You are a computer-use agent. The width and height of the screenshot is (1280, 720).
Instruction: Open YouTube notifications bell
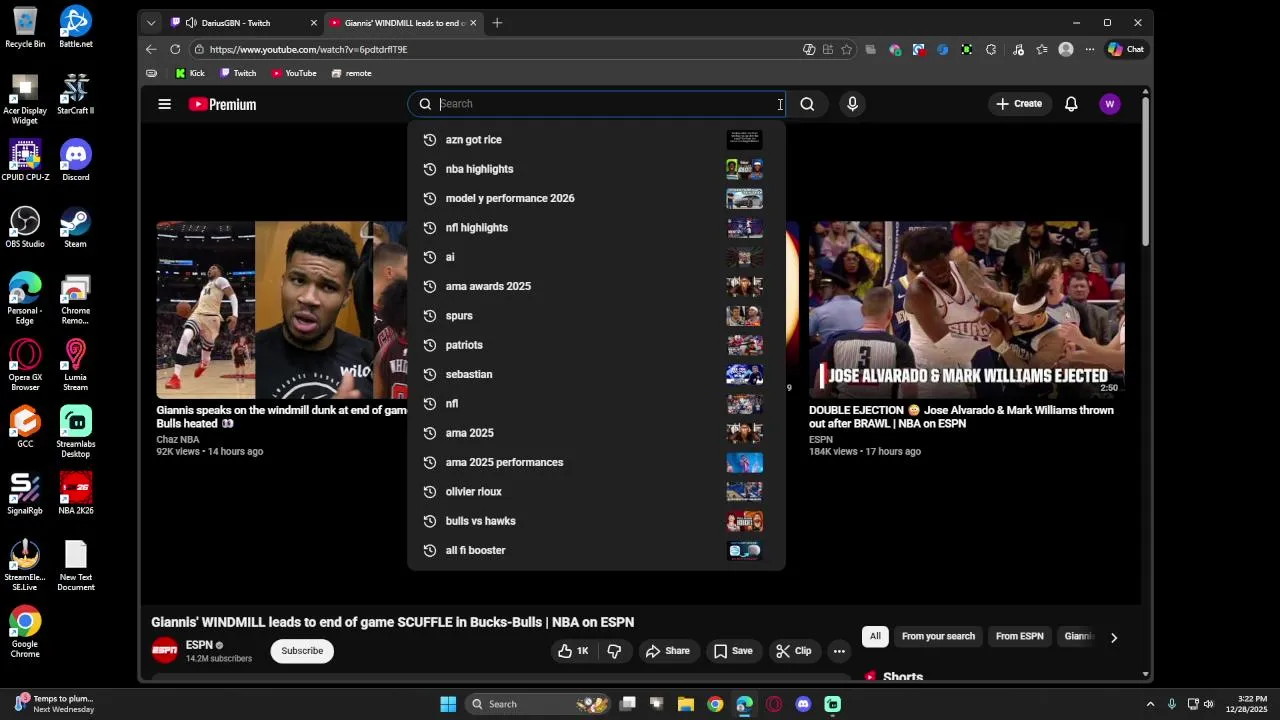point(1071,104)
